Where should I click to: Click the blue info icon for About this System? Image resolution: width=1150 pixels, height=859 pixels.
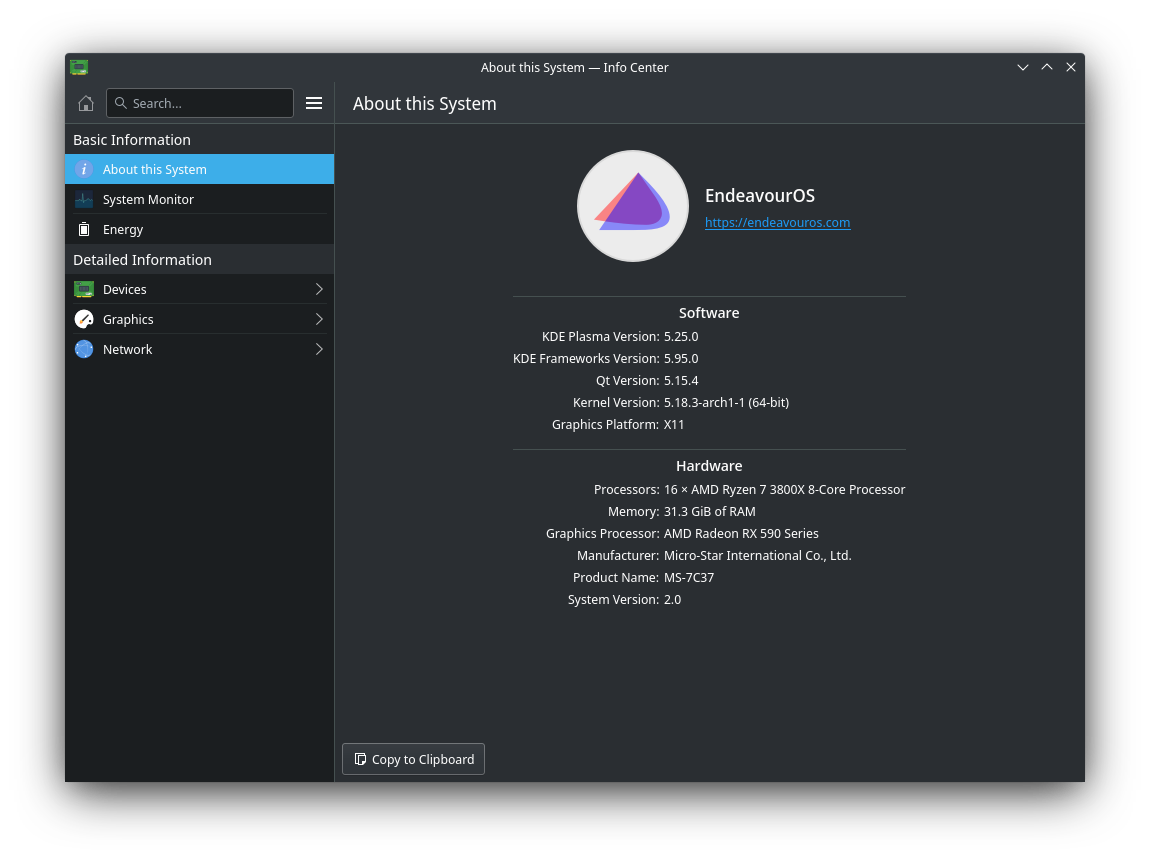(x=84, y=169)
